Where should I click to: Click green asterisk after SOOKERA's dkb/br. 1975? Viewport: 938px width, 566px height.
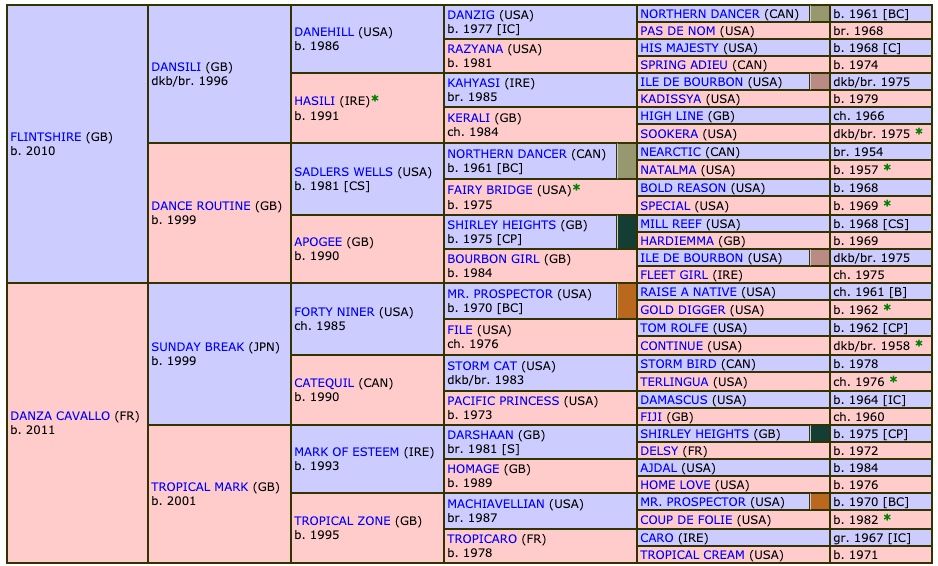point(919,132)
